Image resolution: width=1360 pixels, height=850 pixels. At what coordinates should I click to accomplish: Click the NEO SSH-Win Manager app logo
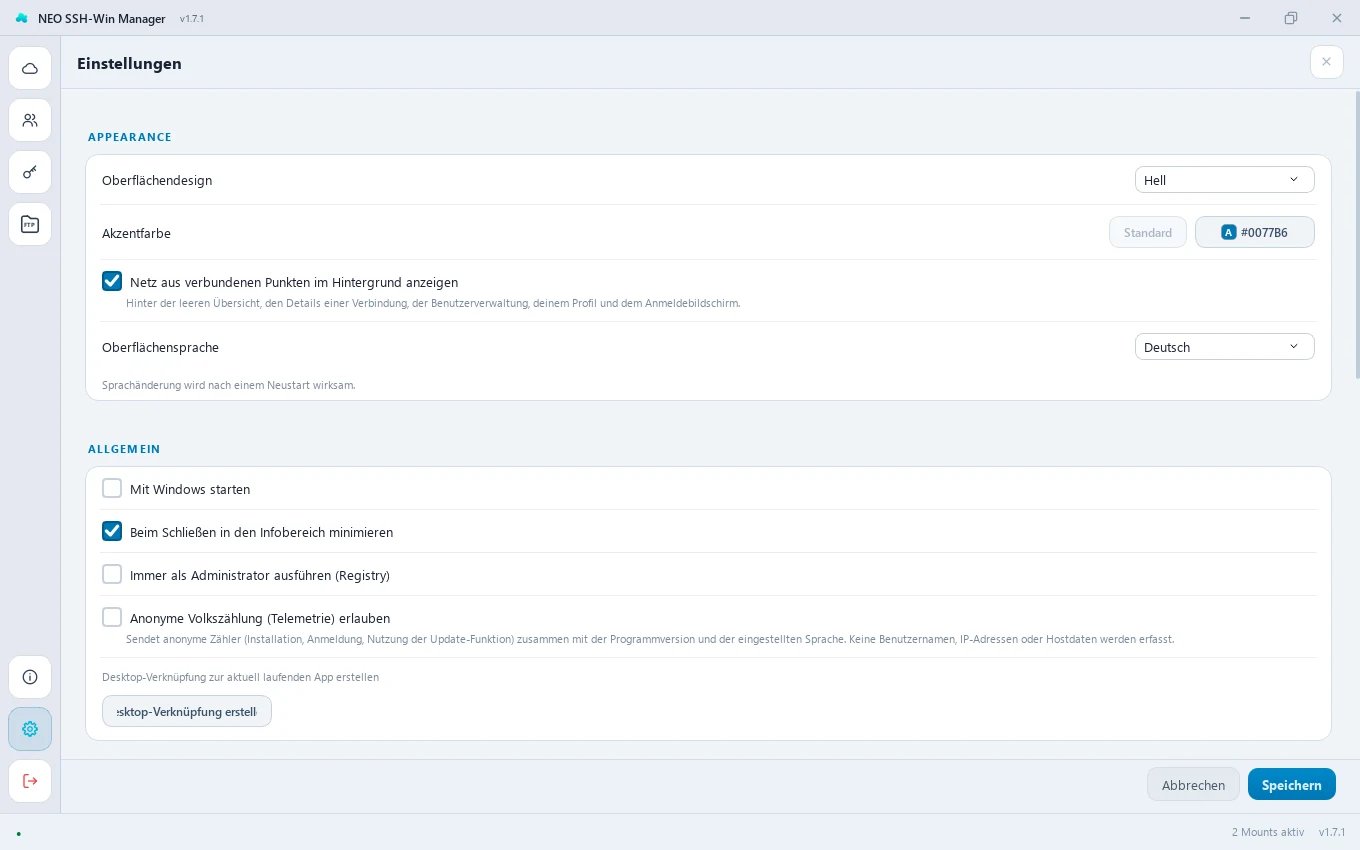click(x=22, y=18)
